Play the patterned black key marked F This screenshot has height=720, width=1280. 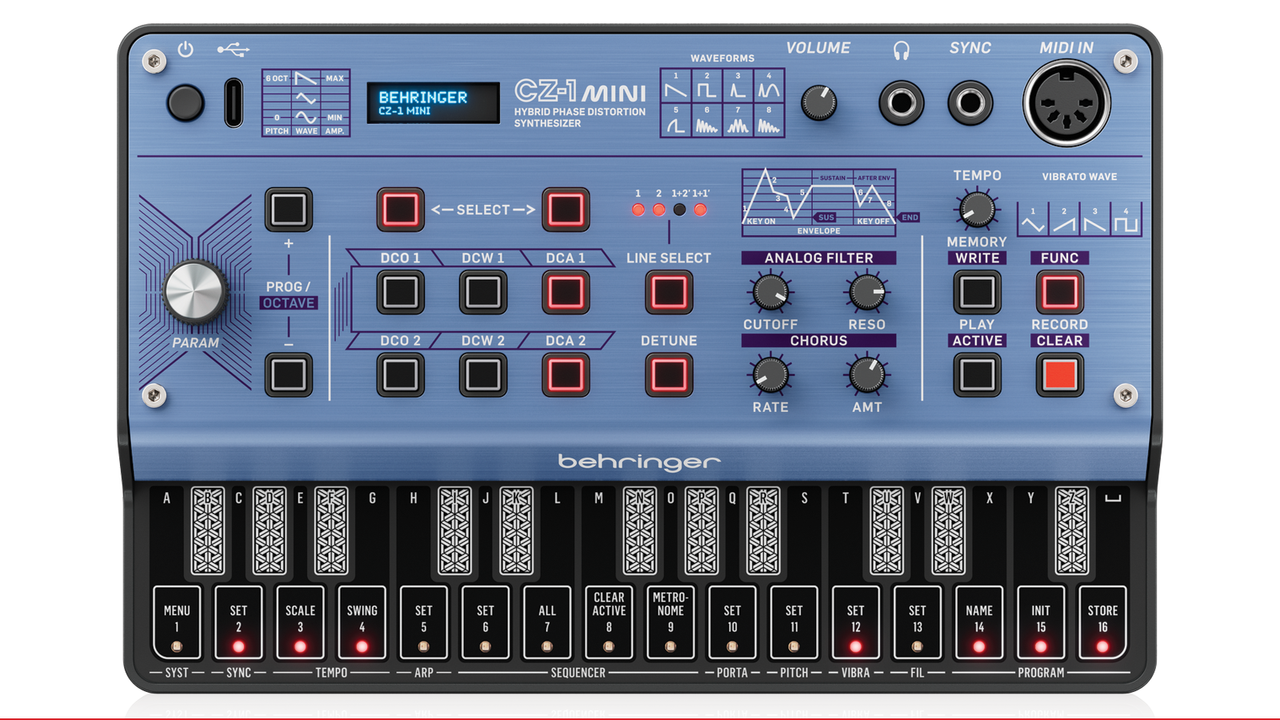click(331, 531)
